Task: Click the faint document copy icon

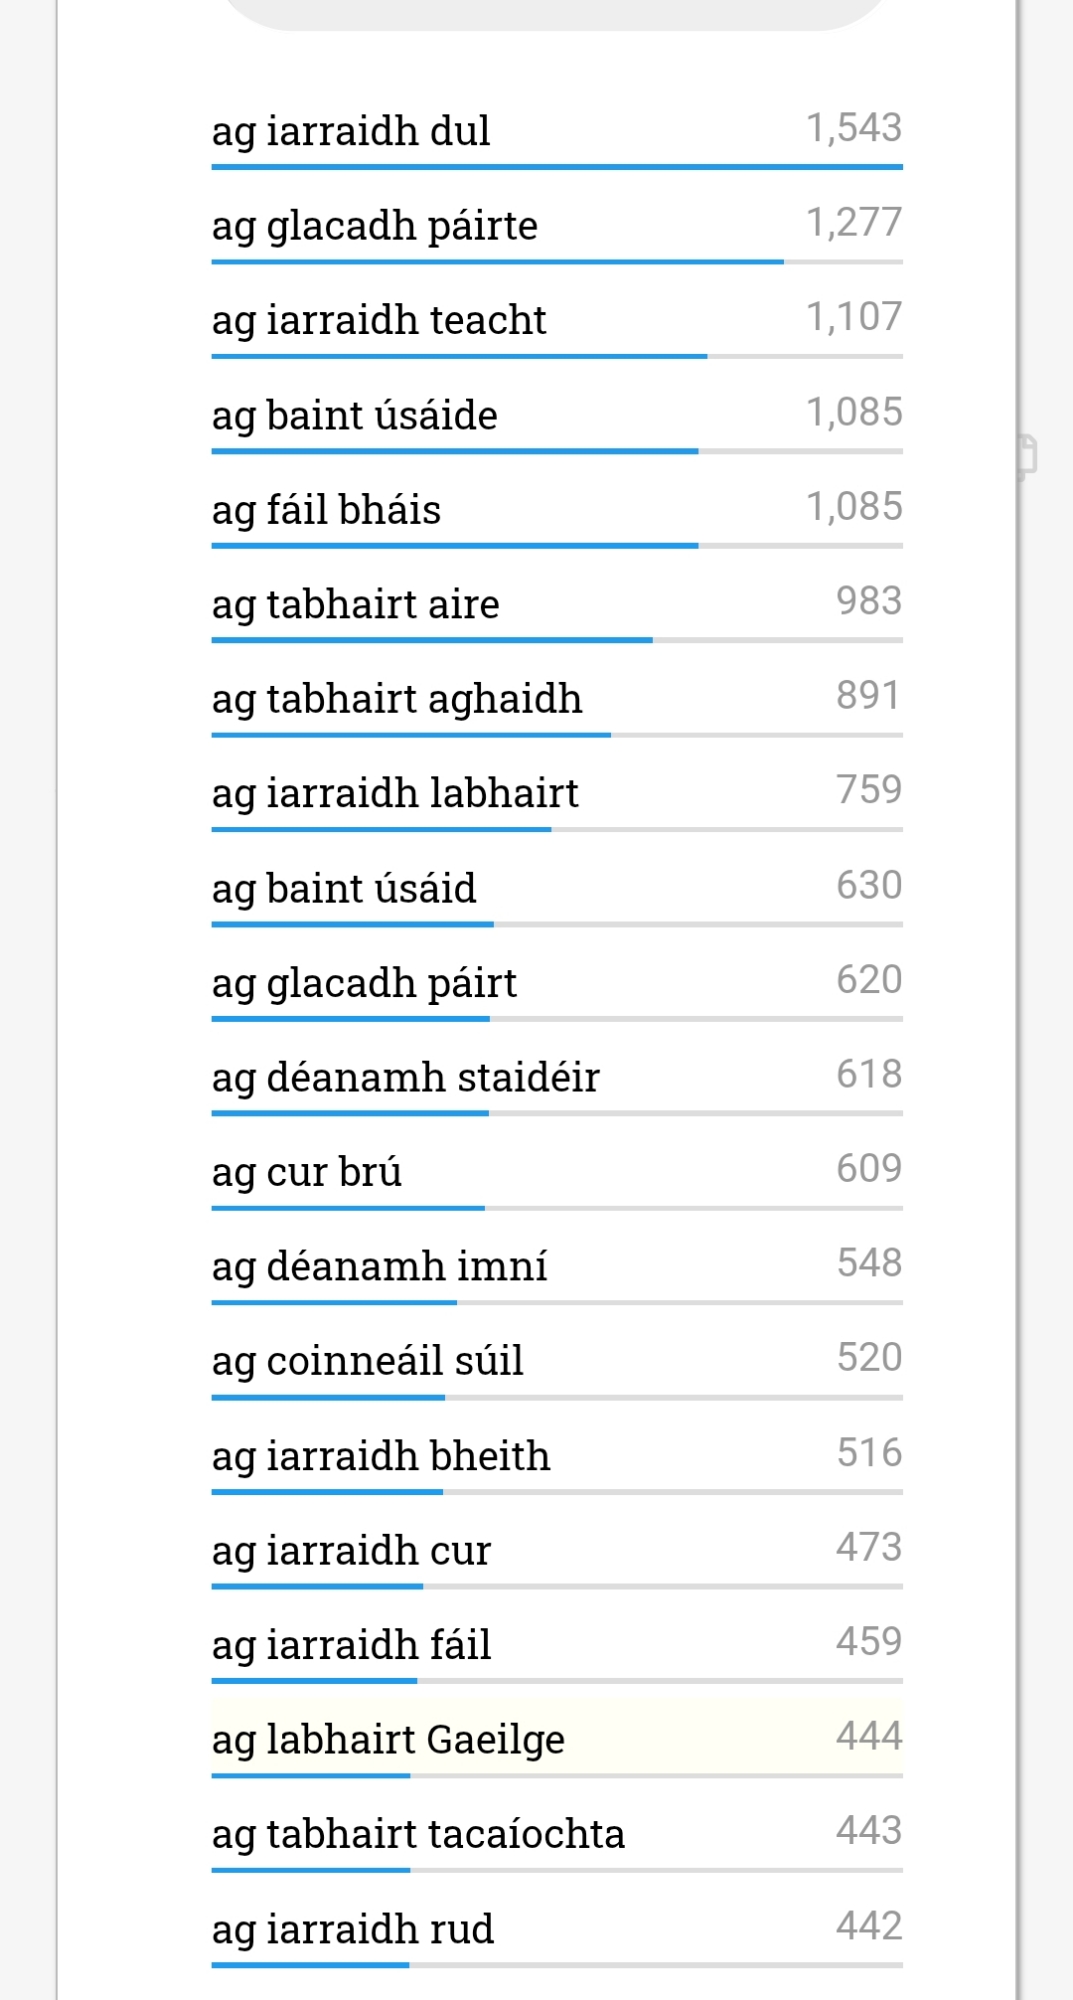Action: click(1026, 456)
